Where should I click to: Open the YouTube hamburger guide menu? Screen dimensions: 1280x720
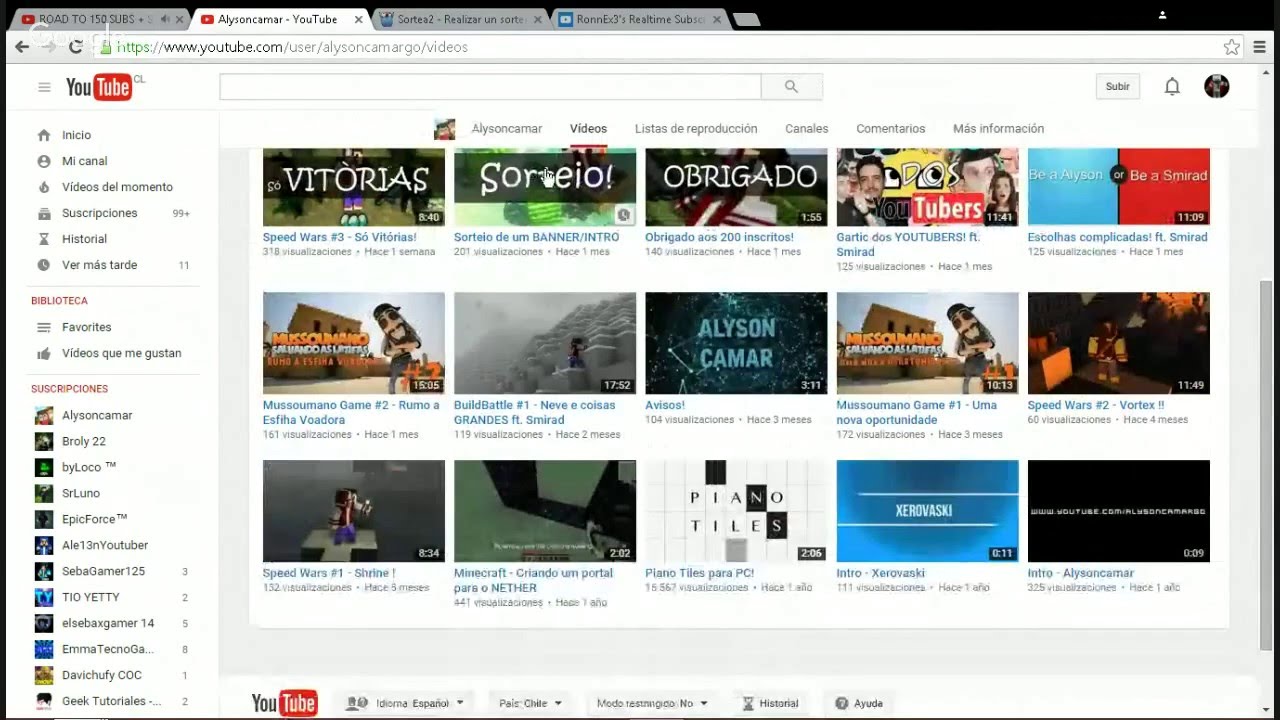pyautogui.click(x=44, y=87)
